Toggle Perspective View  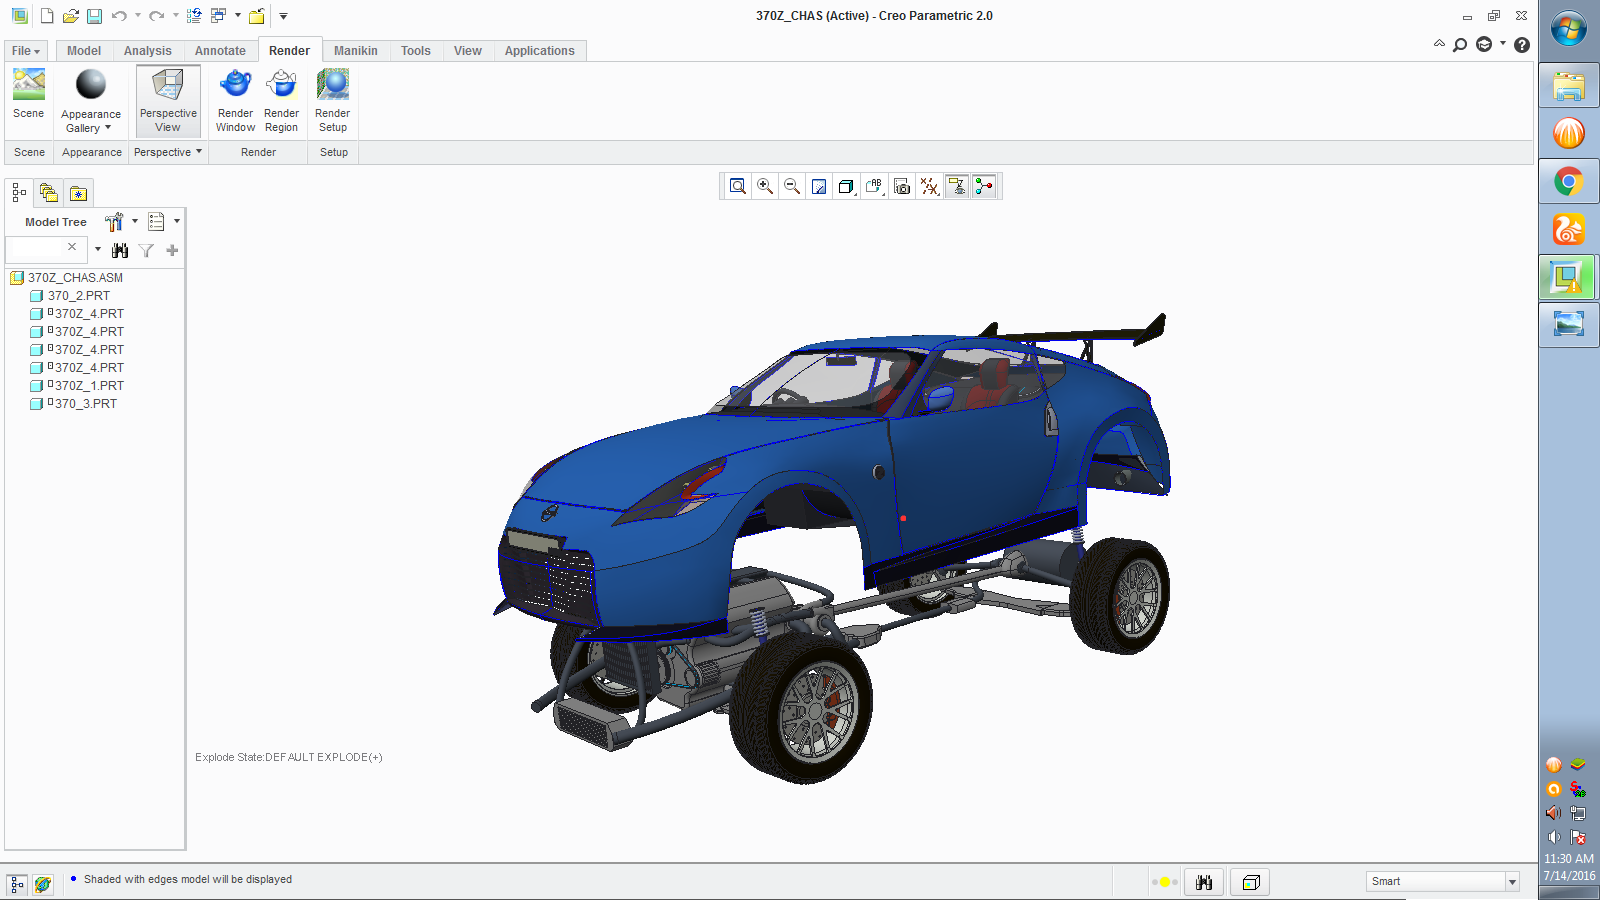click(x=168, y=100)
